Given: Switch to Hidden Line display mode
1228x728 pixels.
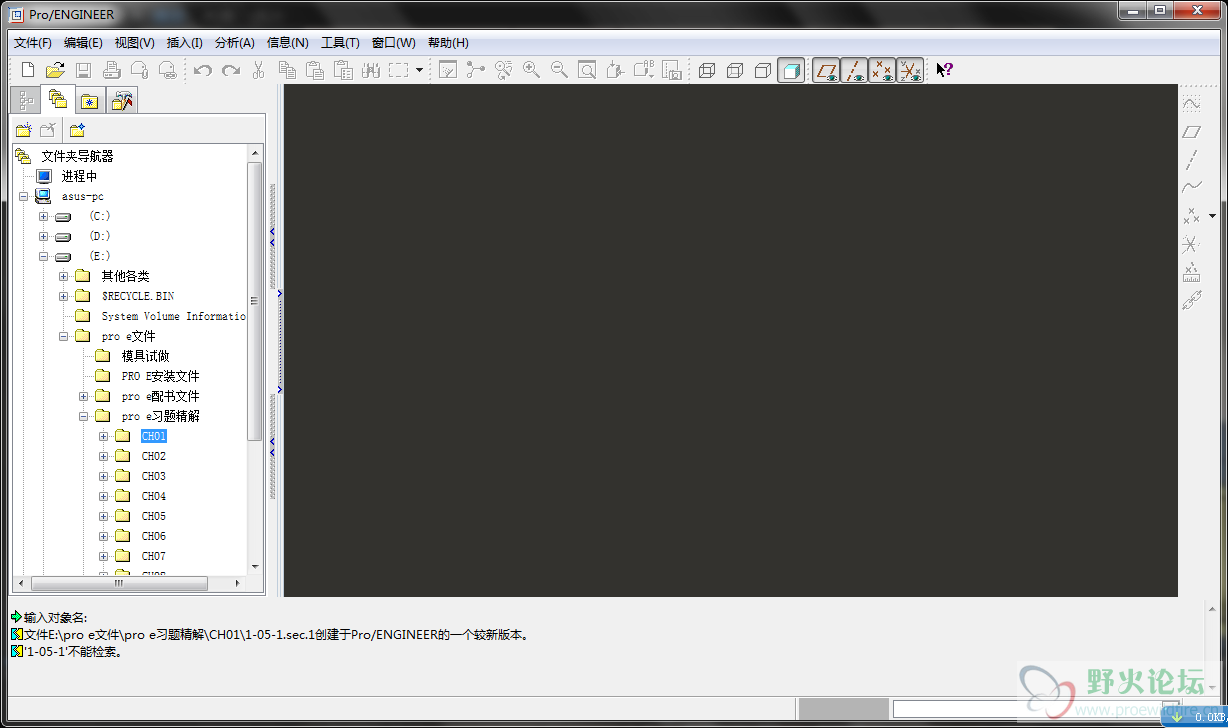Looking at the screenshot, I should [x=735, y=70].
